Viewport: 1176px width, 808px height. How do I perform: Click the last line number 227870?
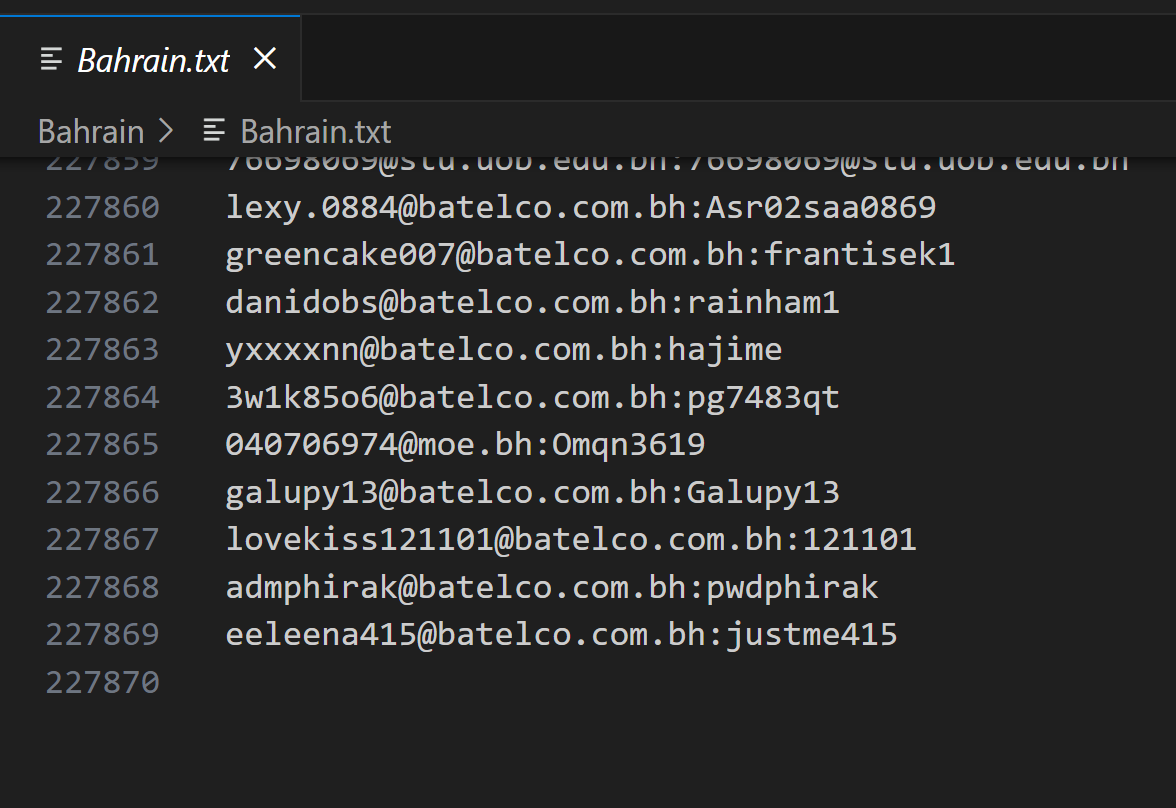click(x=103, y=683)
